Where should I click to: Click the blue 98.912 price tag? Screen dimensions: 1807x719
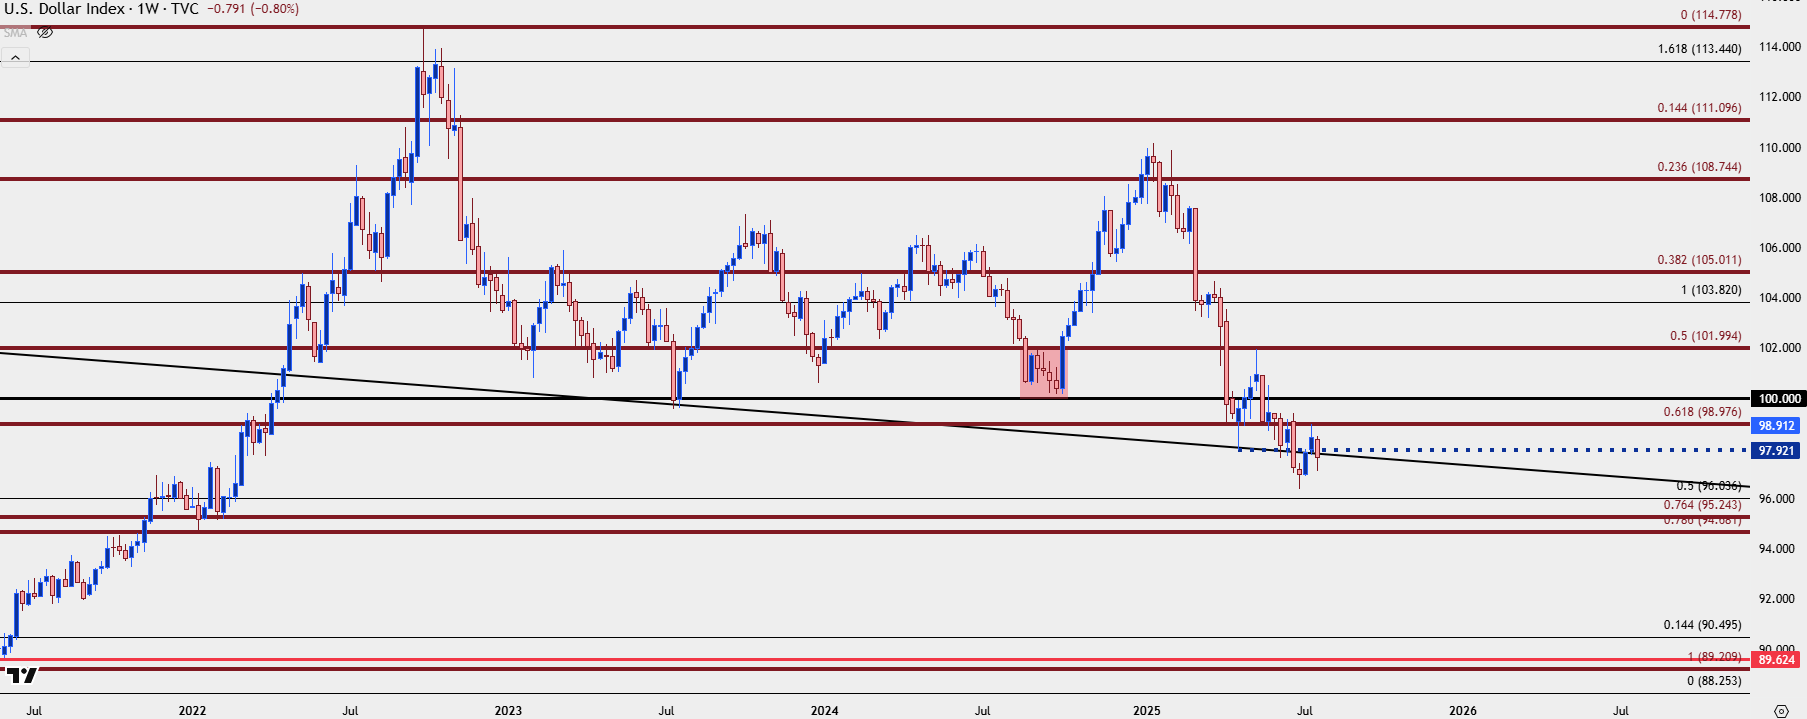(1777, 425)
